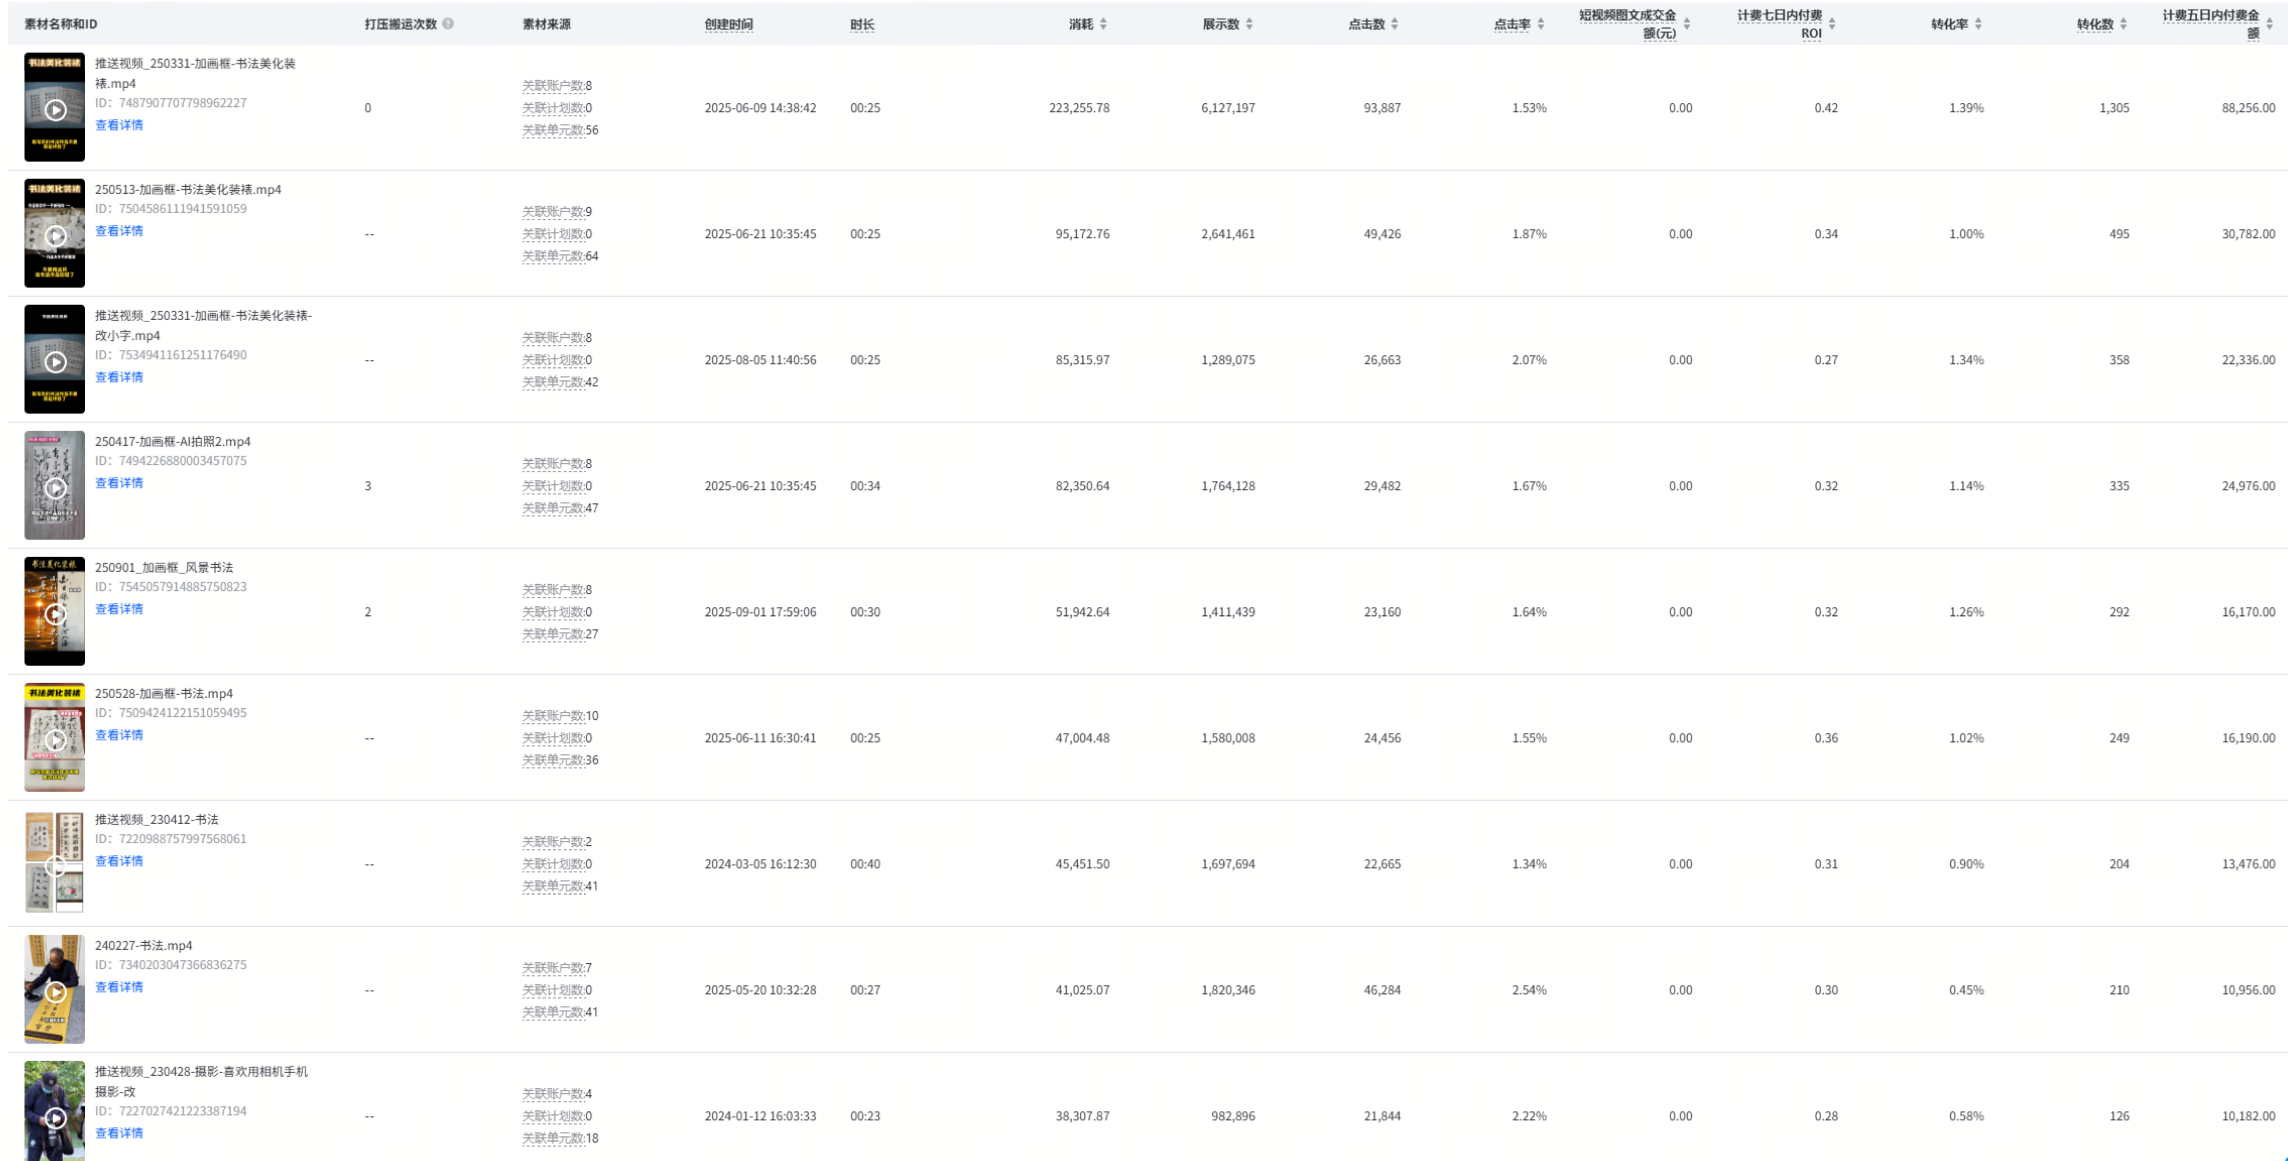Open 查看详情 for ID 7534941161251176490
Image resolution: width=2288 pixels, height=1161 pixels.
click(x=119, y=377)
